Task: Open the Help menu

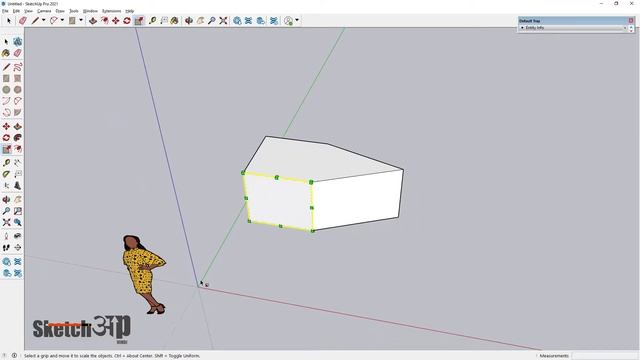Action: click(129, 11)
